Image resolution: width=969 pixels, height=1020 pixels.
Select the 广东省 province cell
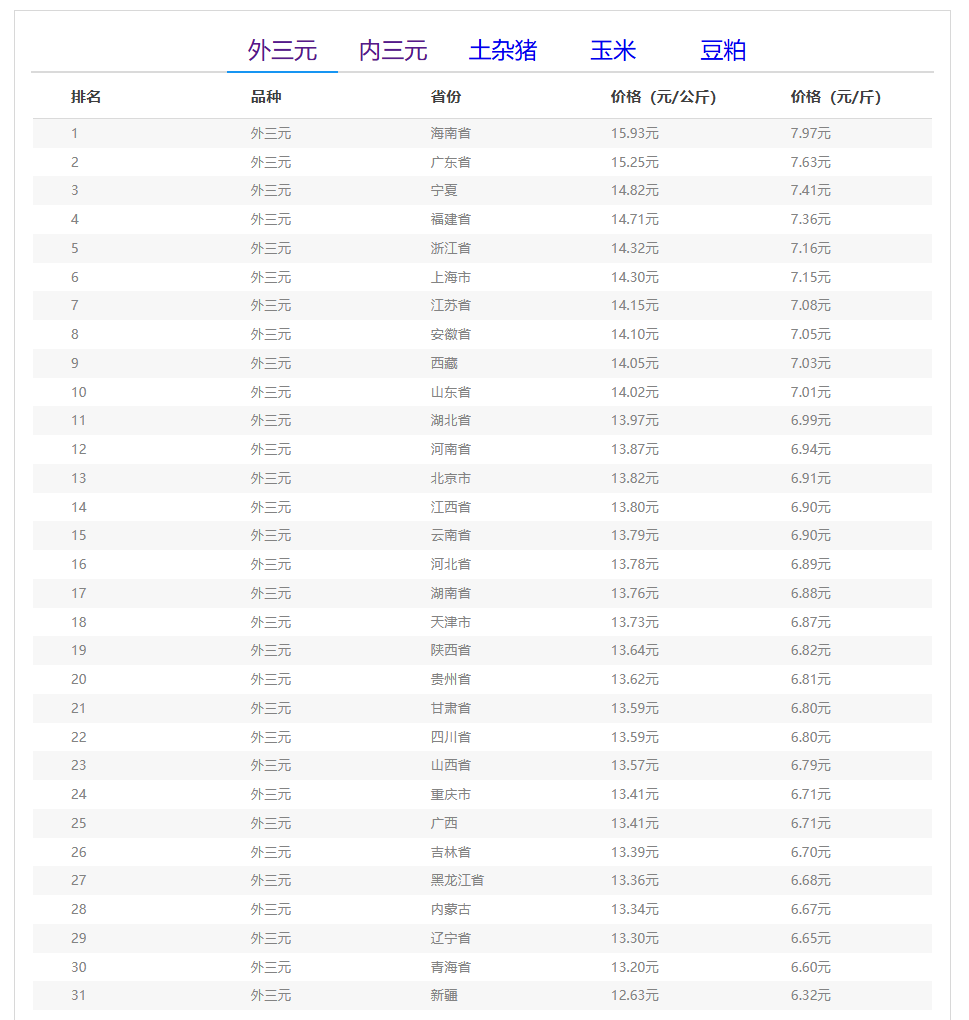pyautogui.click(x=450, y=162)
